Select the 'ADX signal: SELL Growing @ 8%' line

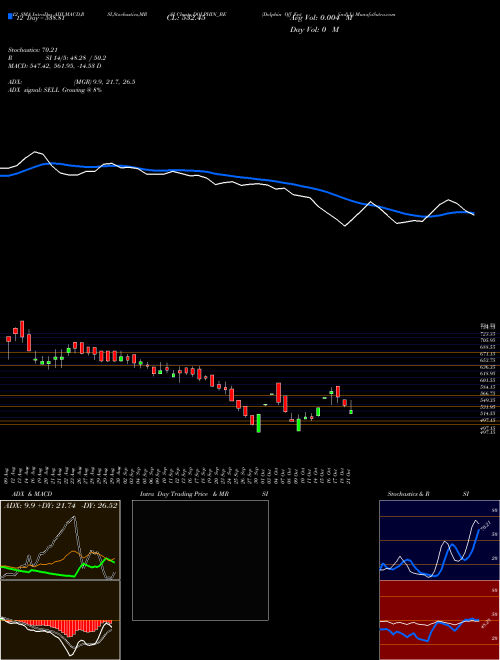55,90
